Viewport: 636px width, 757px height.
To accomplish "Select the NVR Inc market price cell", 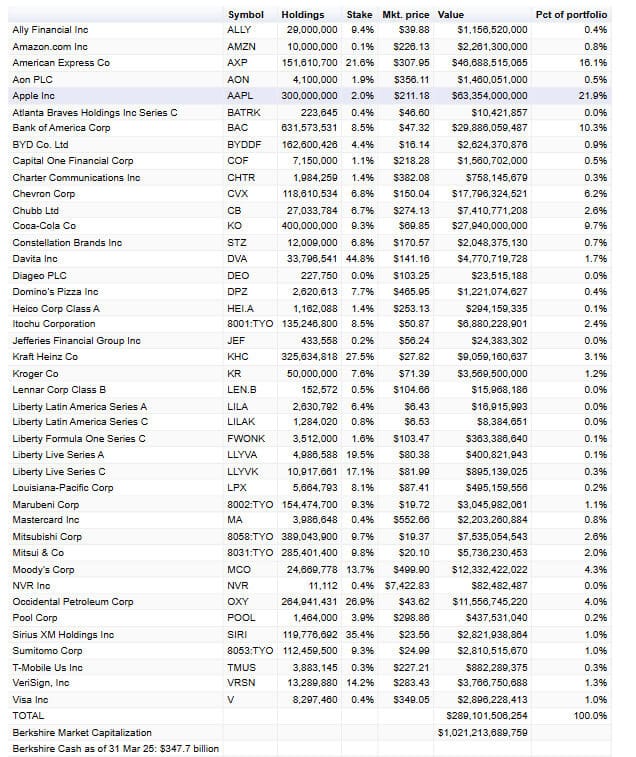I will click(x=407, y=586).
